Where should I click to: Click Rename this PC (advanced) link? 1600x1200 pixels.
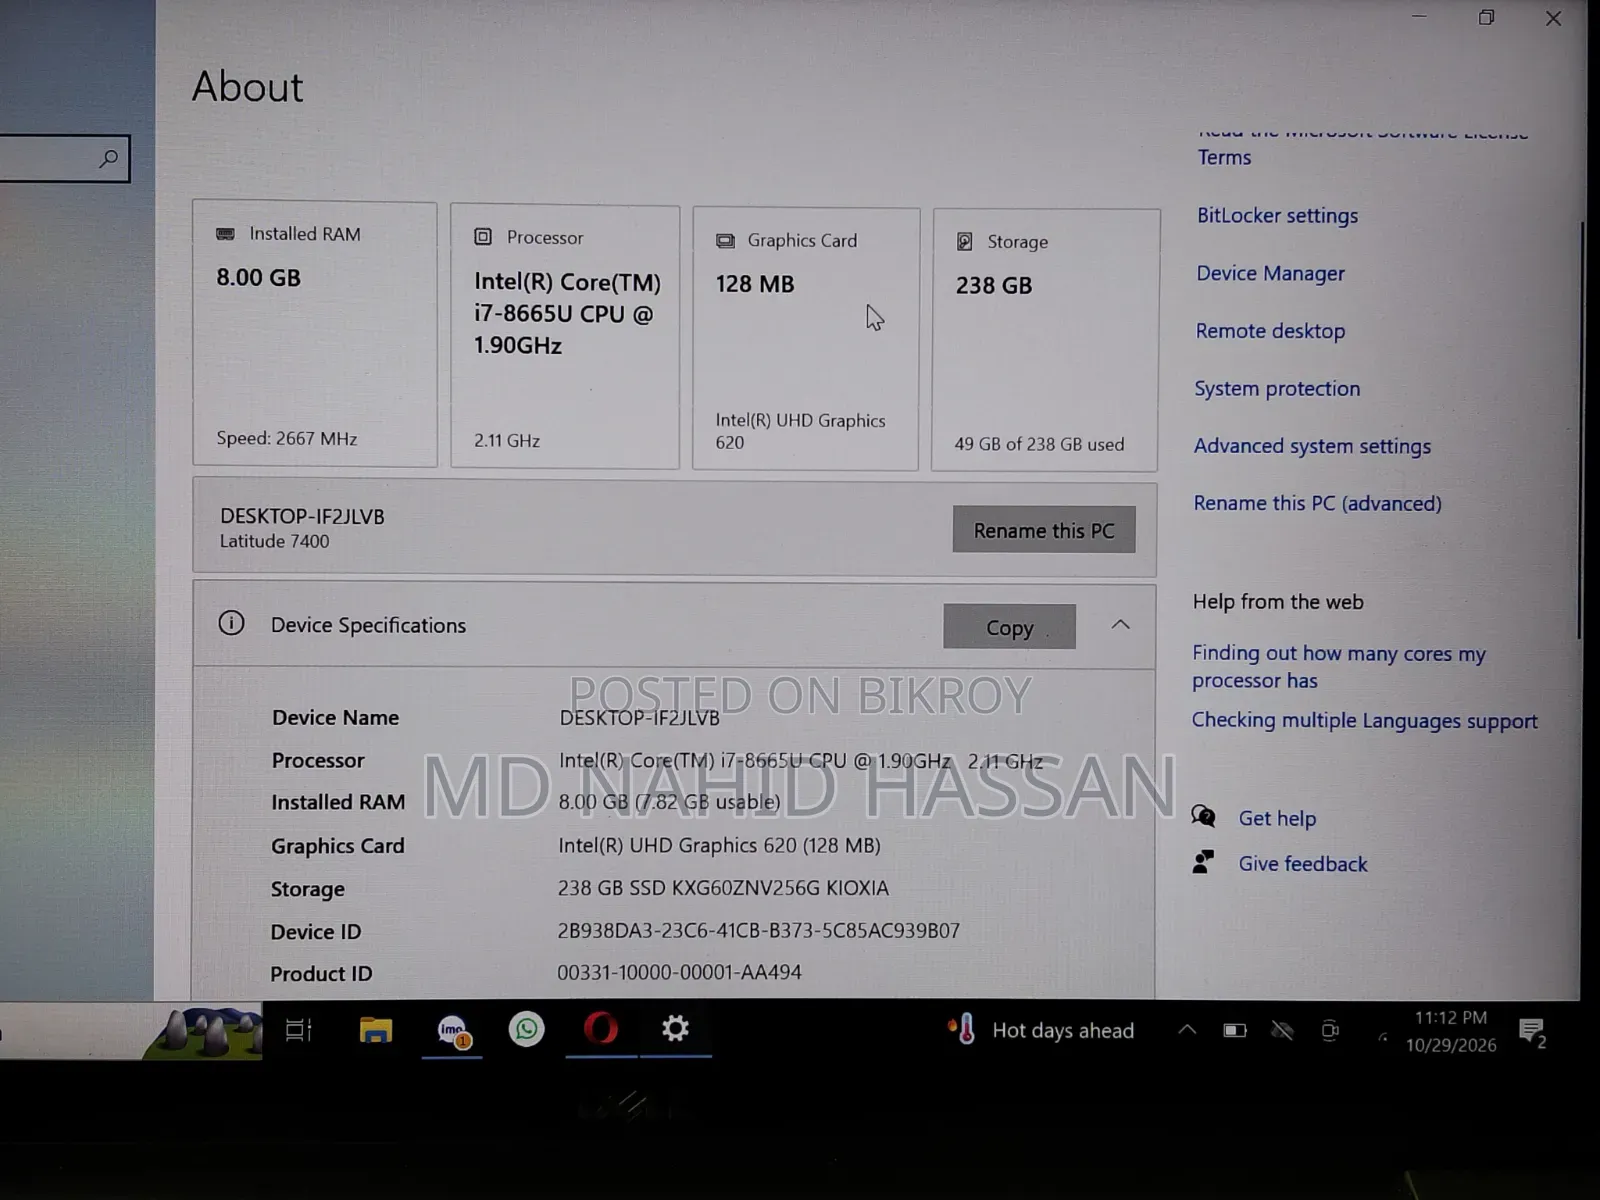pos(1317,503)
